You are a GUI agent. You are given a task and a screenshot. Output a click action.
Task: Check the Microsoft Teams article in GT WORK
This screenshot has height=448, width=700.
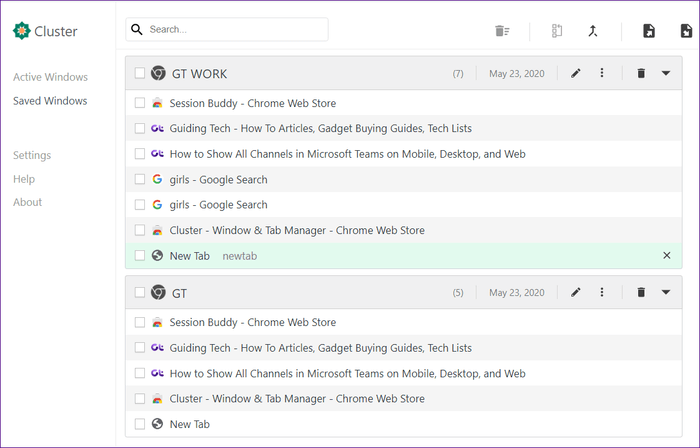(x=140, y=154)
